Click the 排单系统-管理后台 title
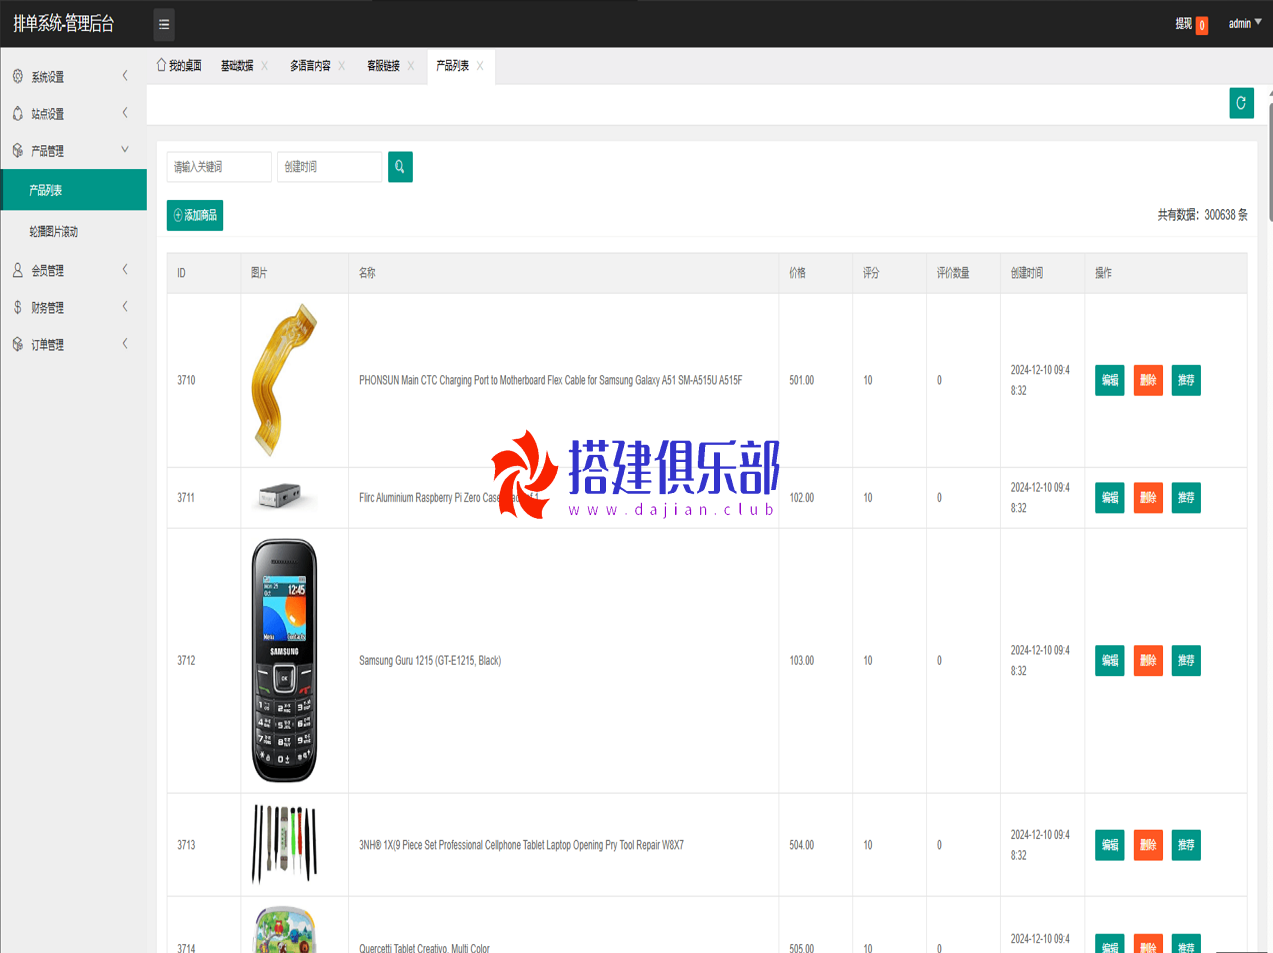The width and height of the screenshot is (1273, 953). click(x=64, y=23)
